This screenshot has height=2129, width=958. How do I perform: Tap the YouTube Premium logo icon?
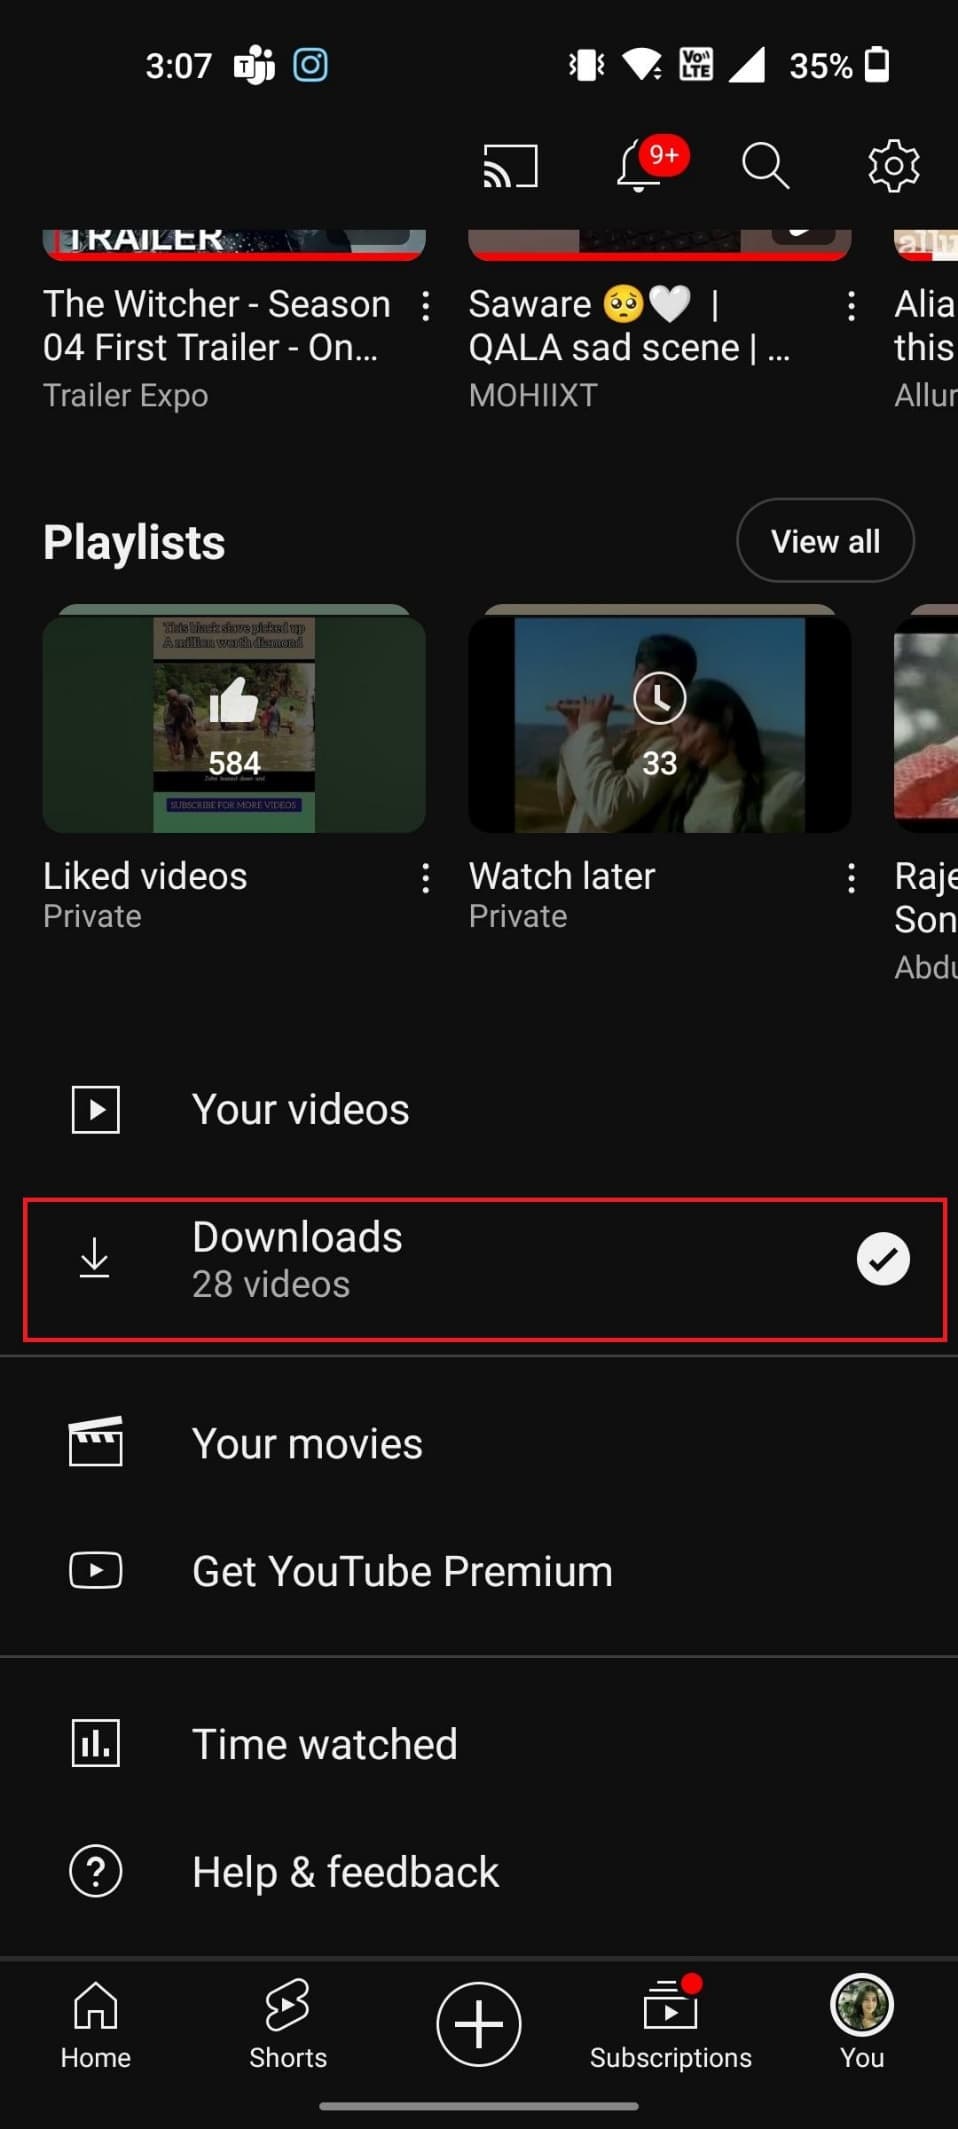(96, 1570)
